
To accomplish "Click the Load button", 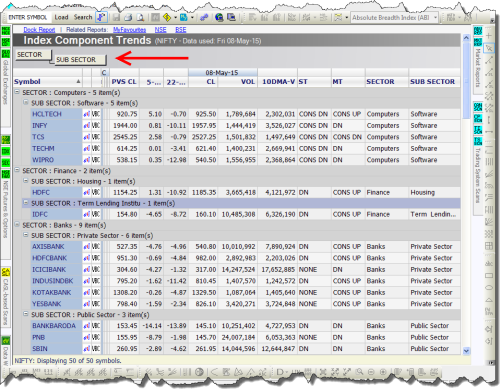I will pos(61,17).
